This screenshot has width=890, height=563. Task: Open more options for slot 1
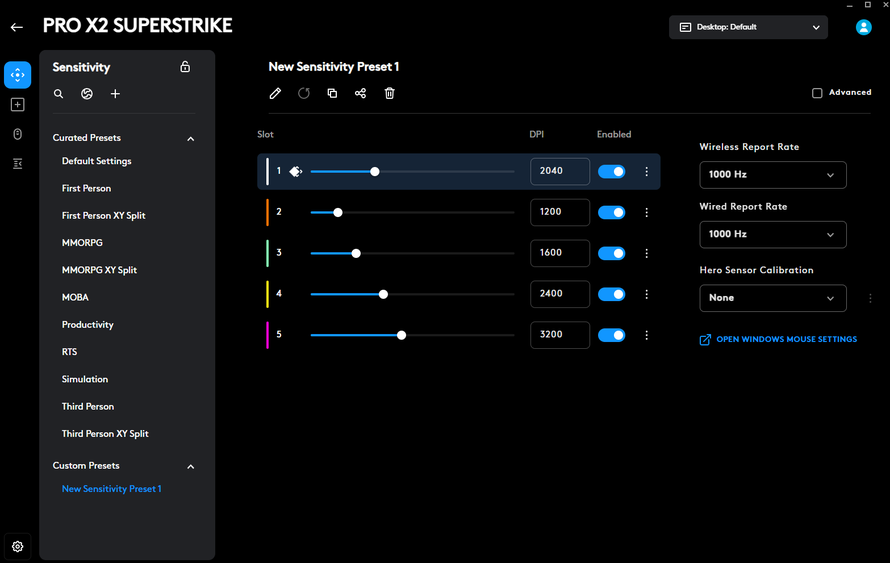646,171
